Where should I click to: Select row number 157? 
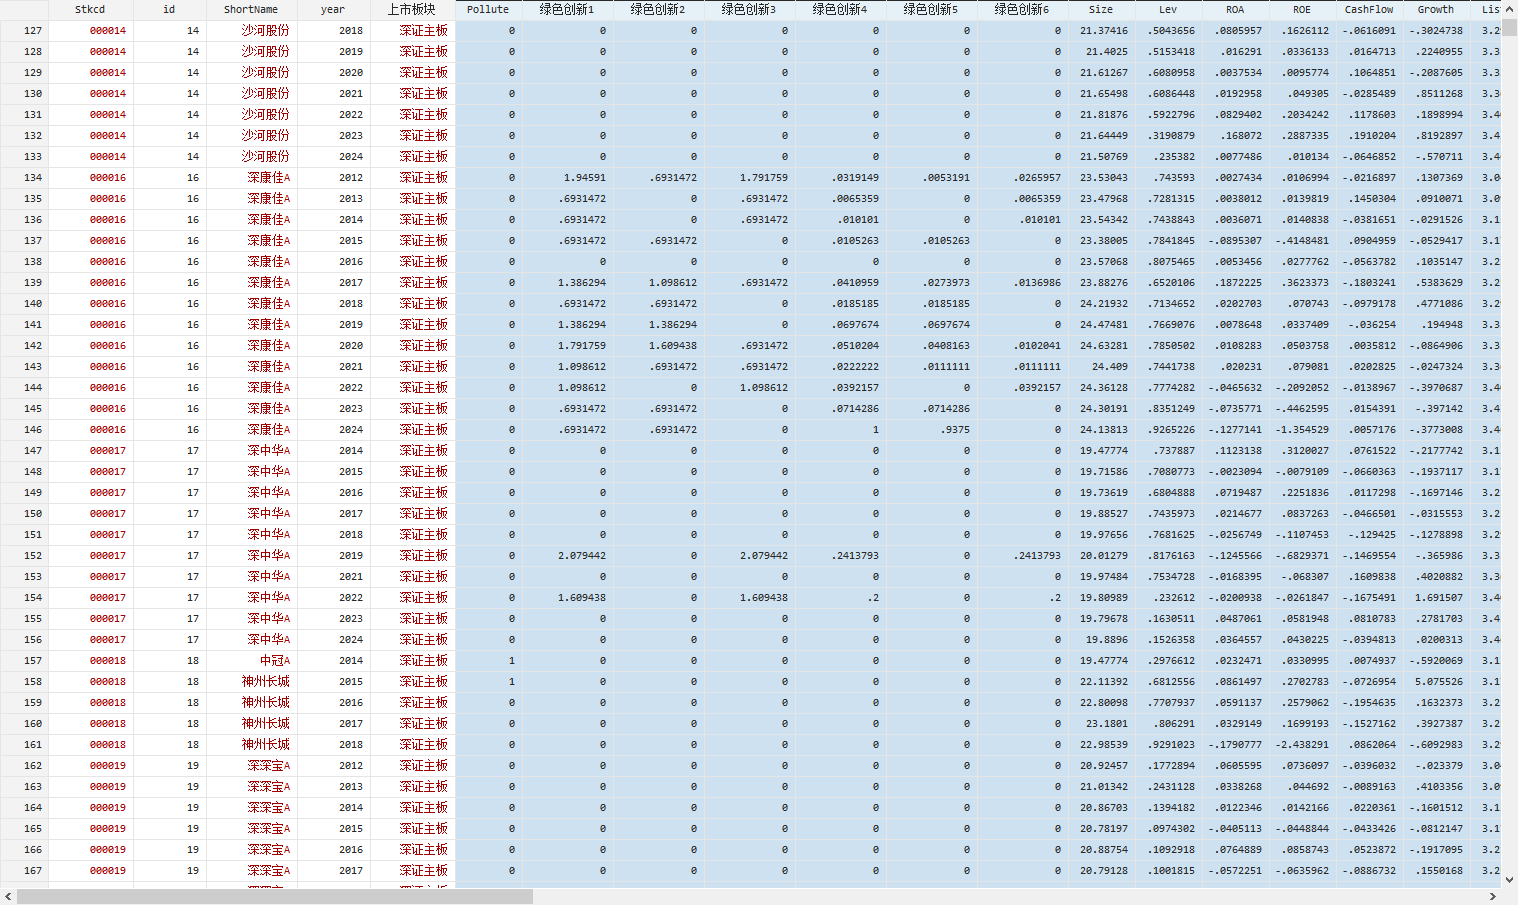point(33,661)
